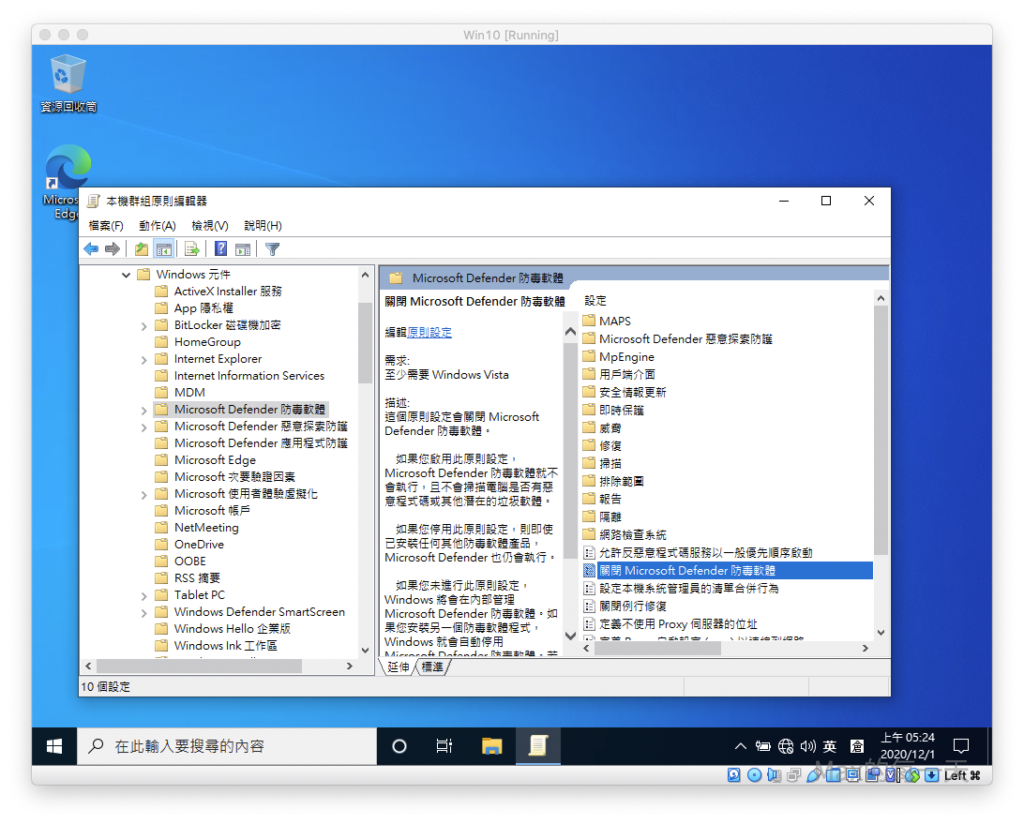Click the 原則設定 edit link

point(429,332)
